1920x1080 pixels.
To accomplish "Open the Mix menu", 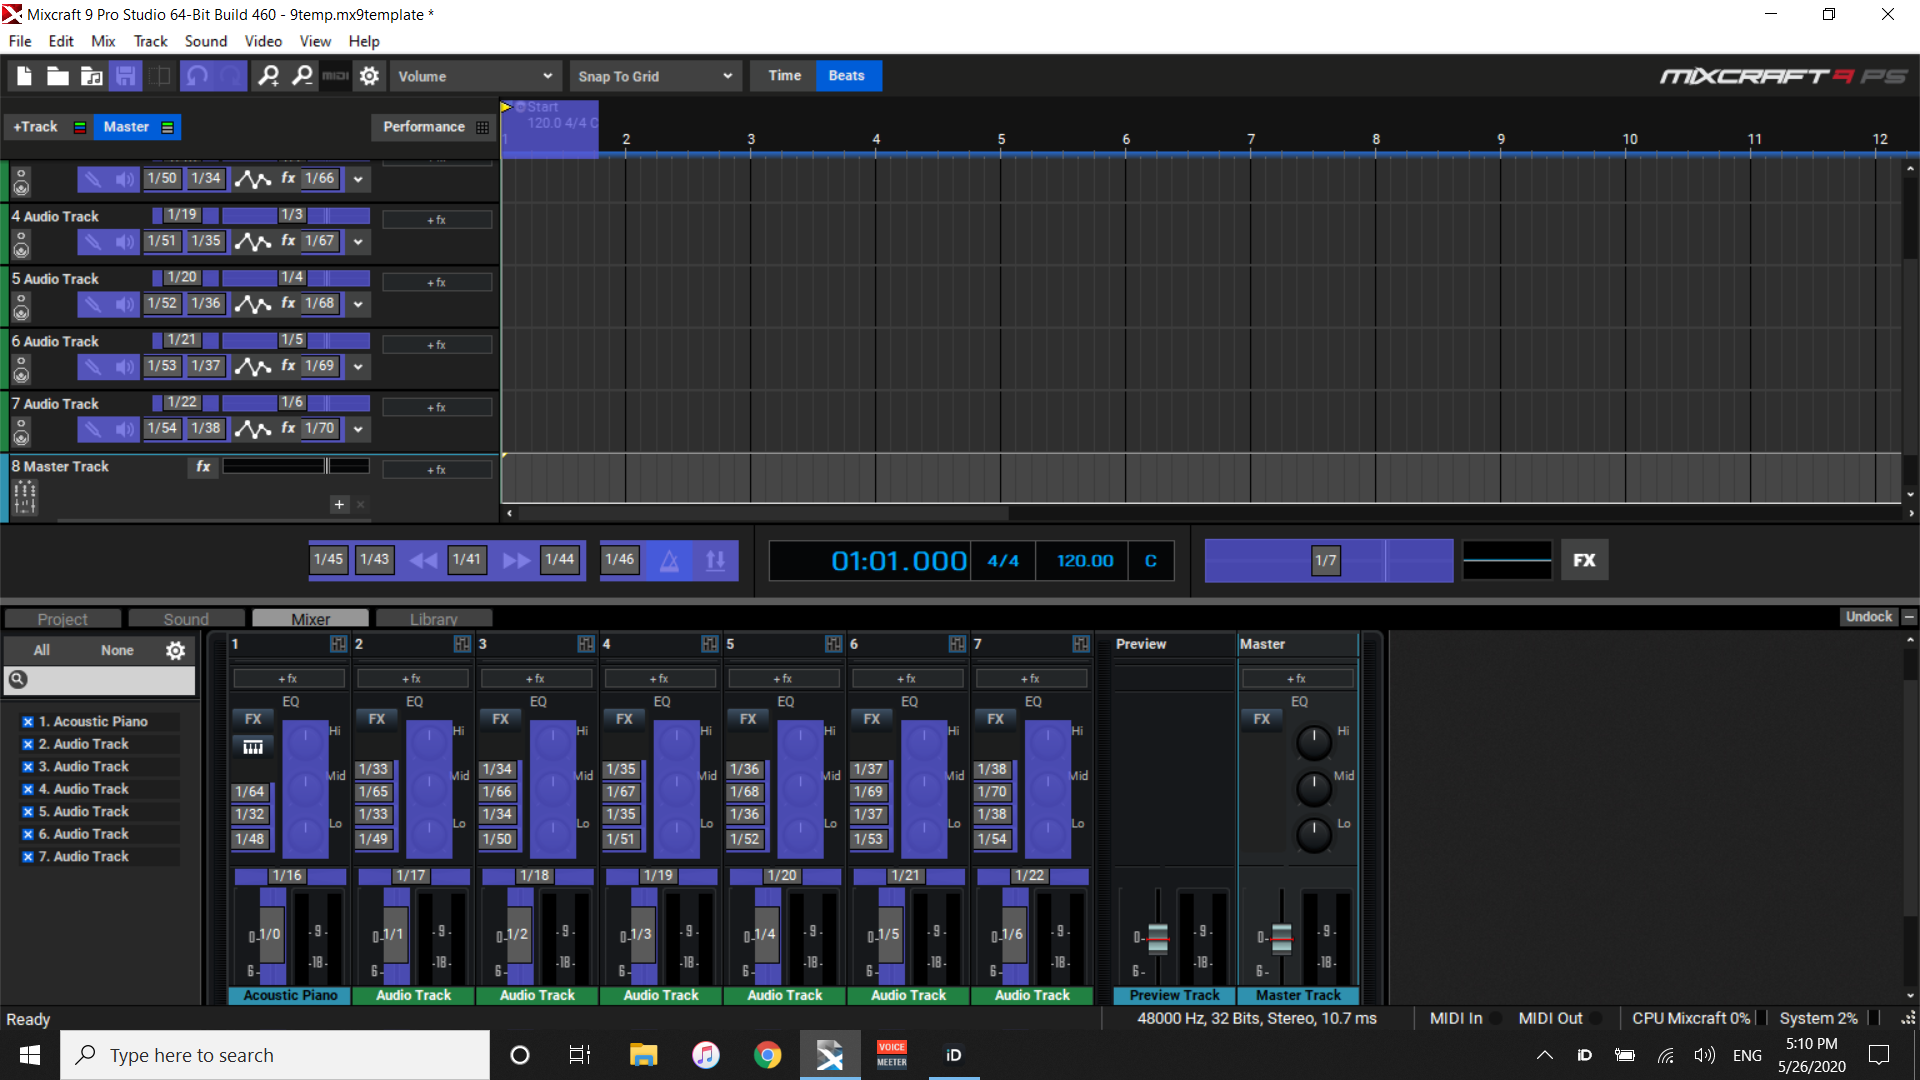I will (103, 41).
